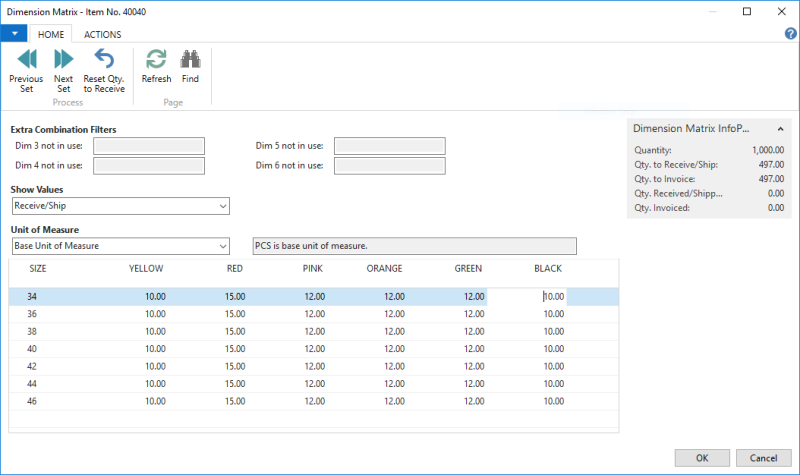Confirm with the OK button
This screenshot has height=475, width=800.
[702, 458]
